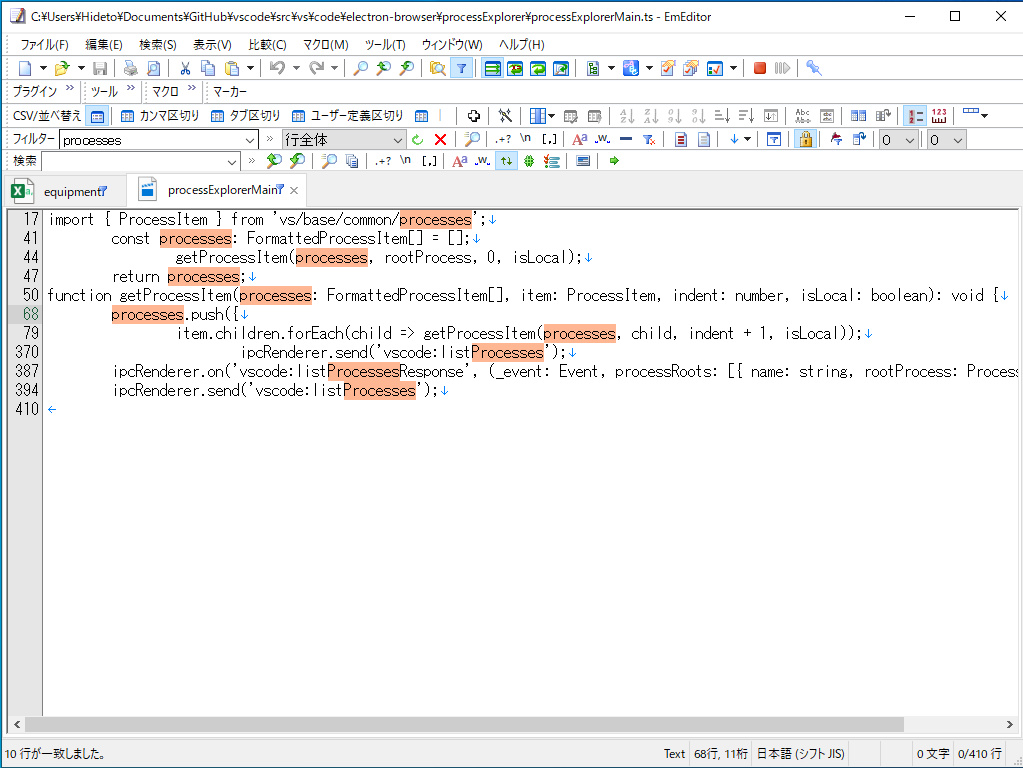Open the first 0 lines-before dropdown
The height and width of the screenshot is (768, 1023).
(x=909, y=140)
